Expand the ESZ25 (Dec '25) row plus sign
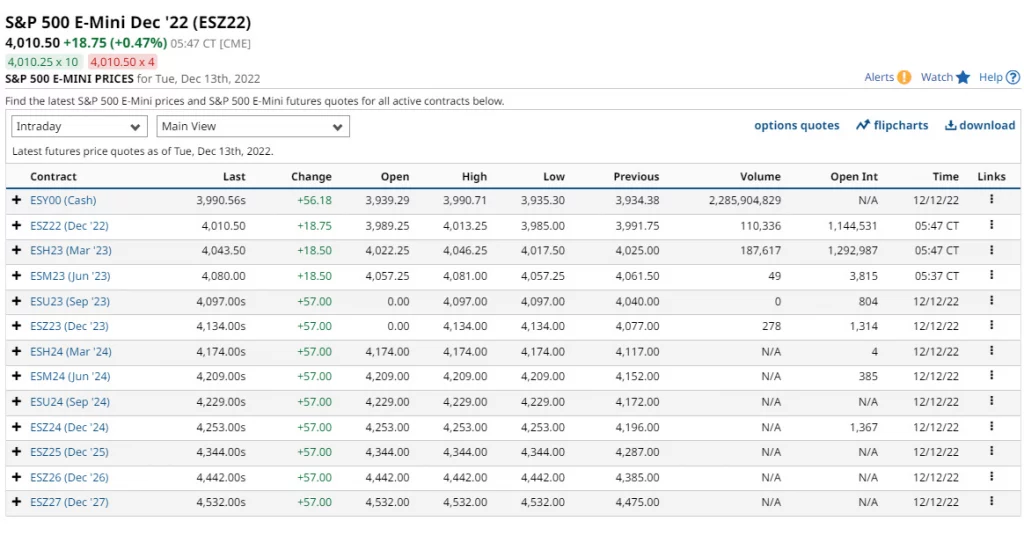Image resolution: width=1024 pixels, height=543 pixels. pyautogui.click(x=16, y=452)
